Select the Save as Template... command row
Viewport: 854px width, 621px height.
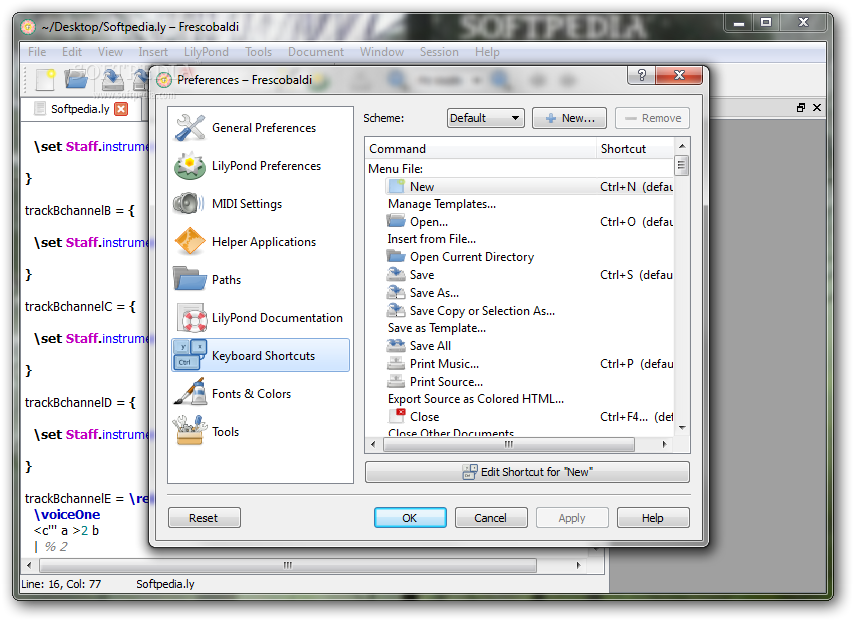point(437,328)
